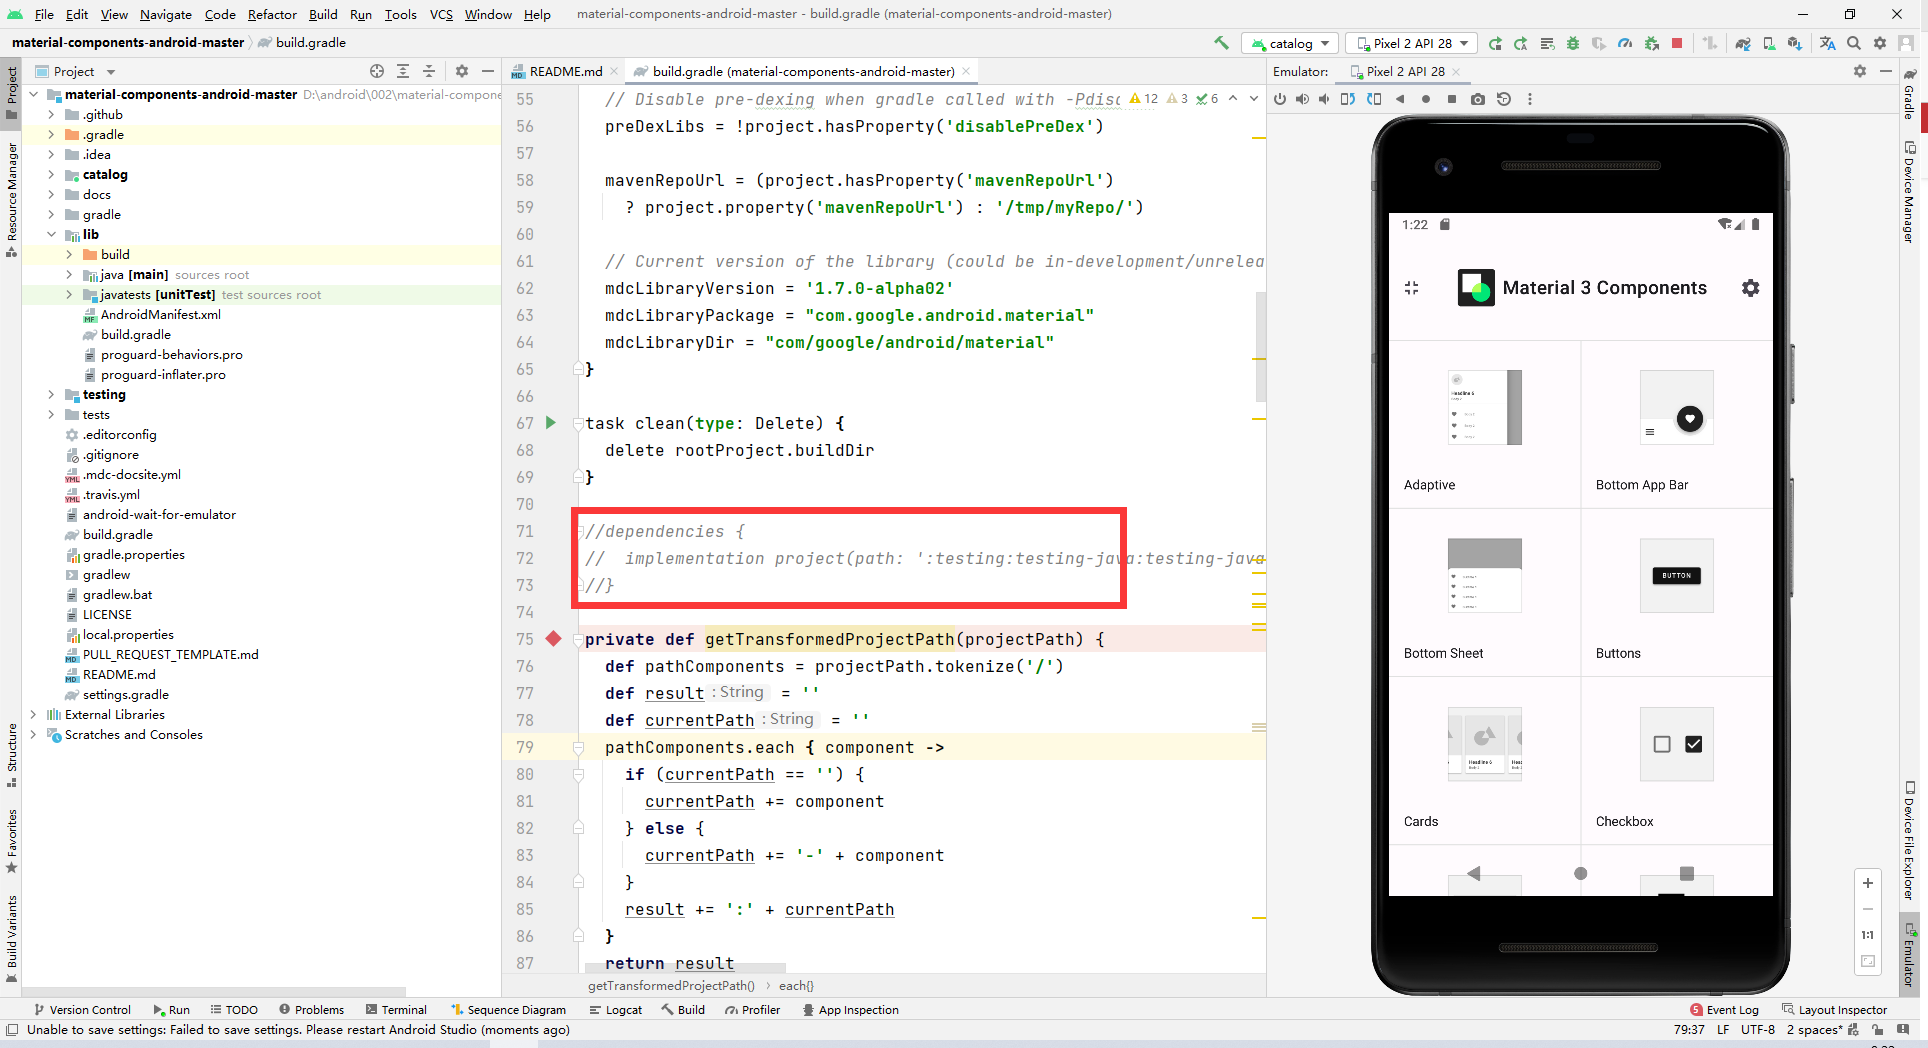The width and height of the screenshot is (1928, 1048).
Task: Click the emulator power button icon
Action: coord(1280,99)
